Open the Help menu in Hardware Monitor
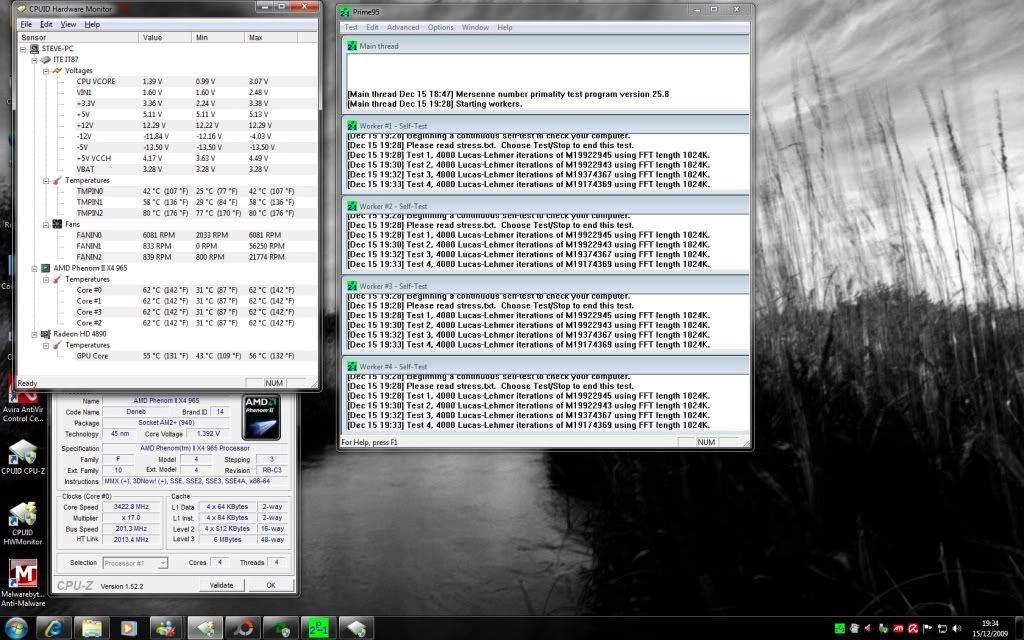Image resolution: width=1024 pixels, height=640 pixels. click(x=92, y=24)
